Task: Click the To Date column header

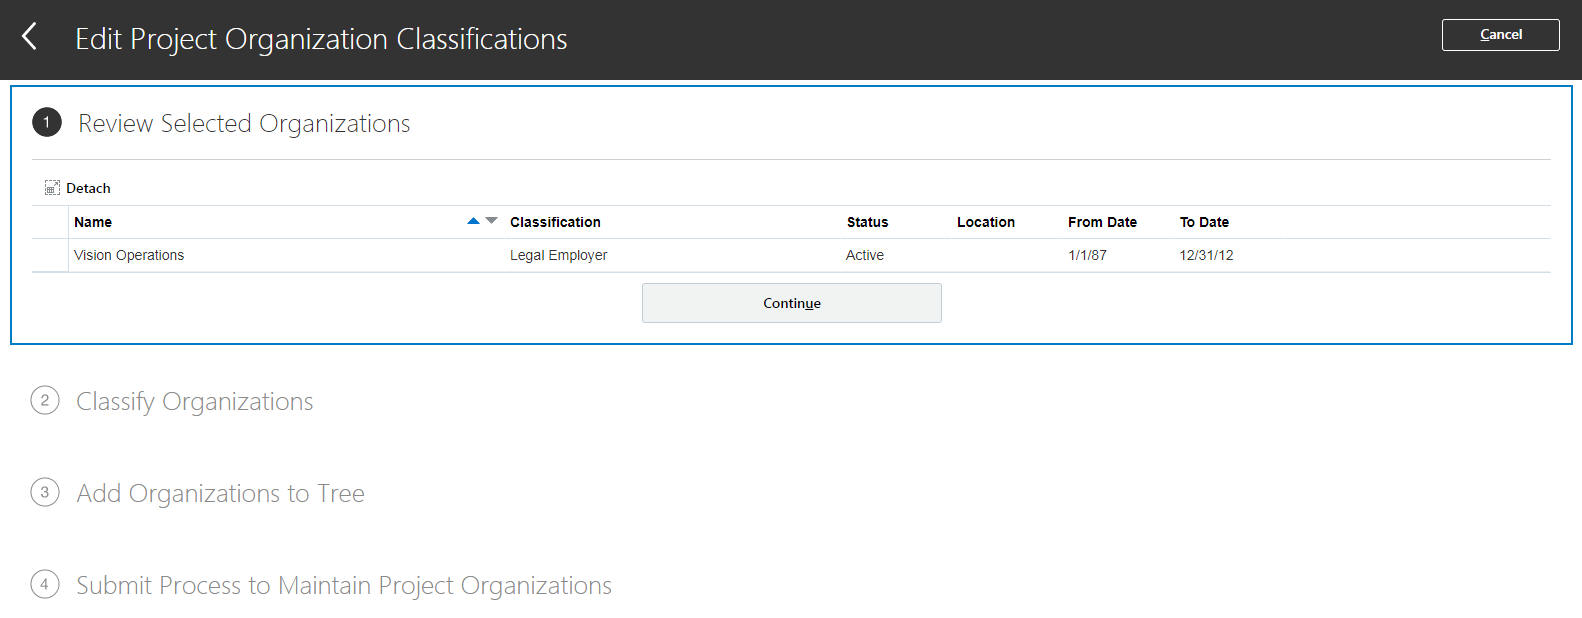Action: (x=1204, y=222)
